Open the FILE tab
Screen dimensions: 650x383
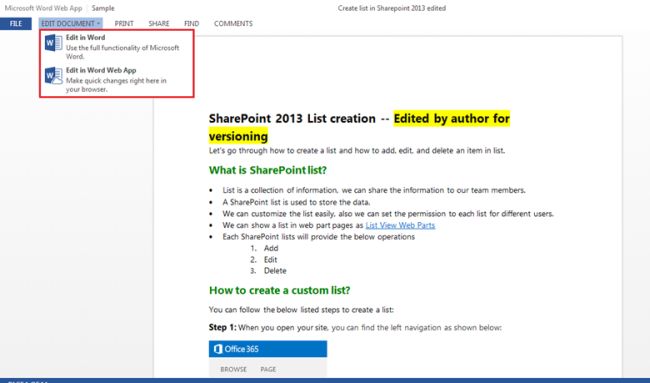click(16, 24)
